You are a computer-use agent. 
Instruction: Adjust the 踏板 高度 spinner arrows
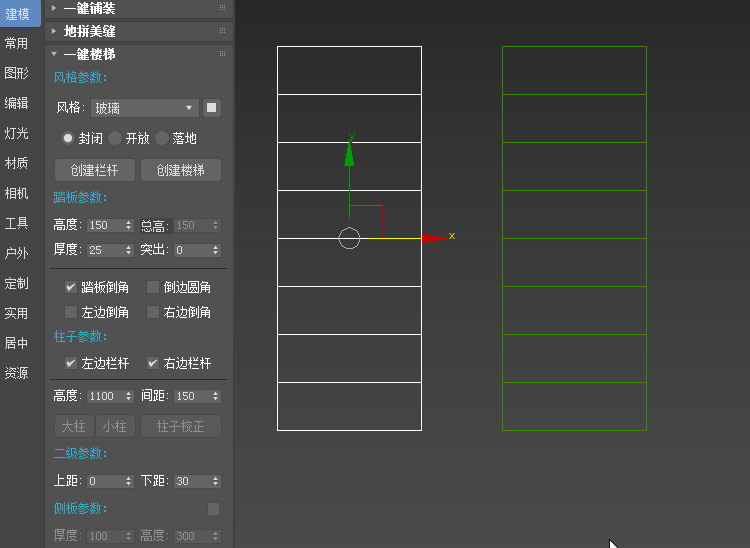(x=129, y=225)
